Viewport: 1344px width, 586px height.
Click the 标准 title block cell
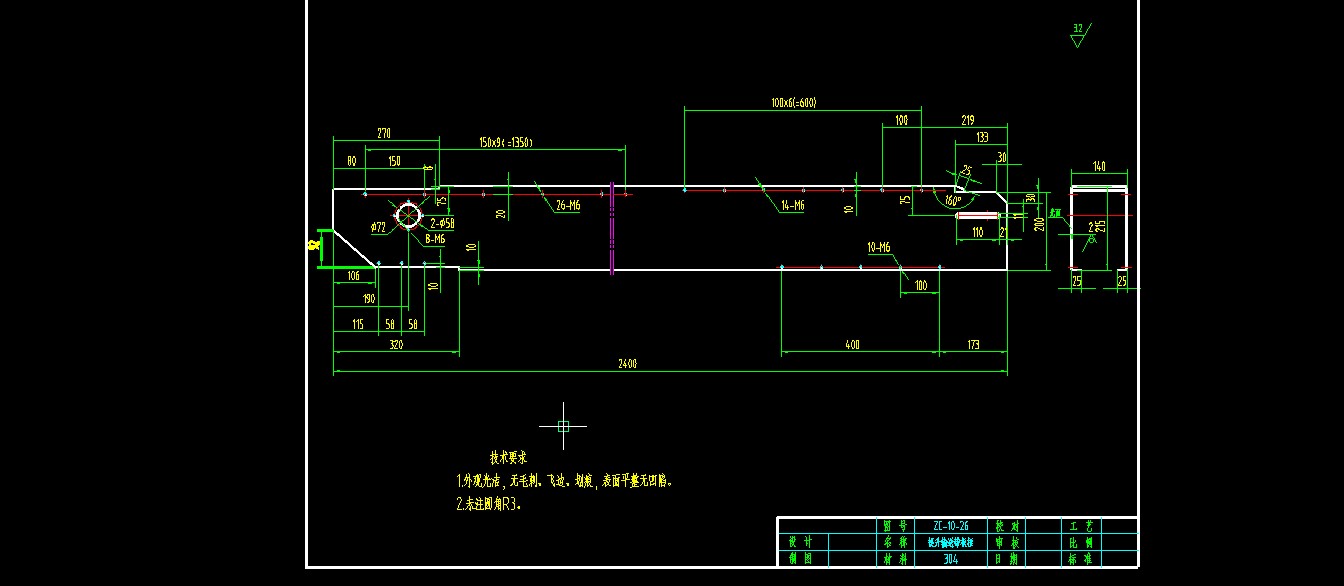1081,559
